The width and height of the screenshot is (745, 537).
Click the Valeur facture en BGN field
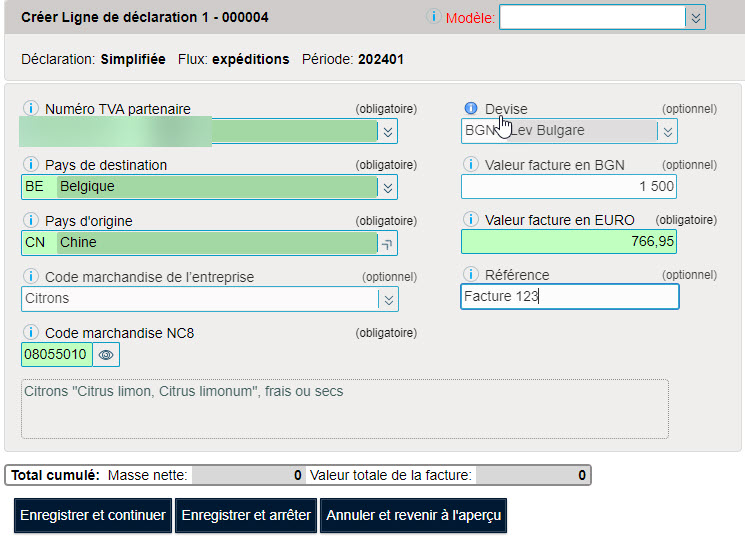click(x=569, y=187)
